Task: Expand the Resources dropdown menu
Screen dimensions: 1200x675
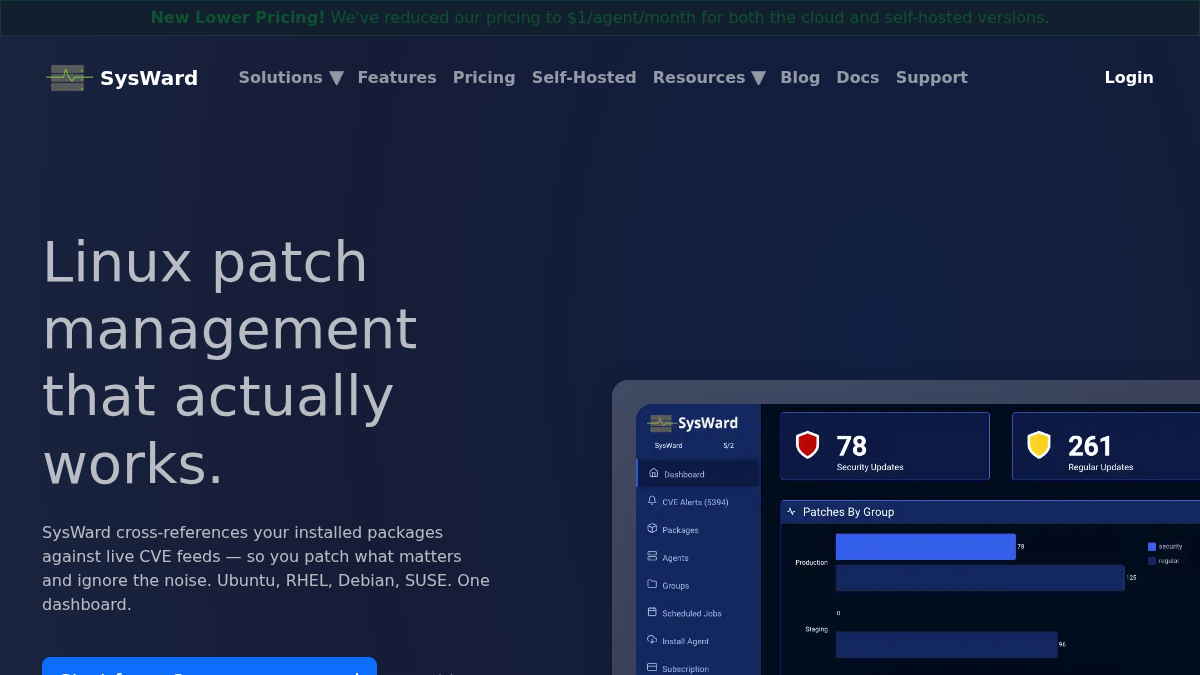Action: [709, 77]
